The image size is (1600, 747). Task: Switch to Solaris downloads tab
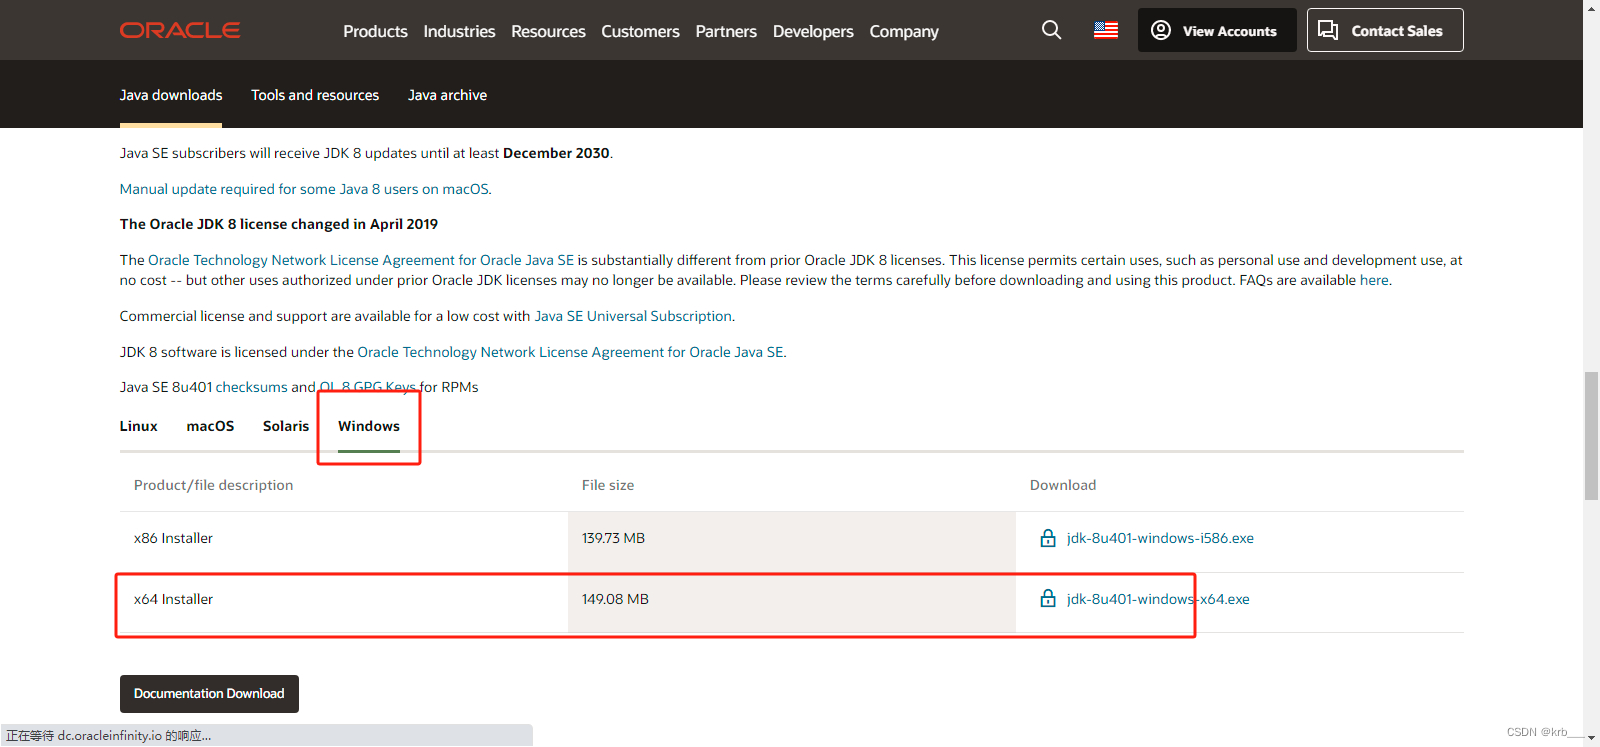pos(286,426)
